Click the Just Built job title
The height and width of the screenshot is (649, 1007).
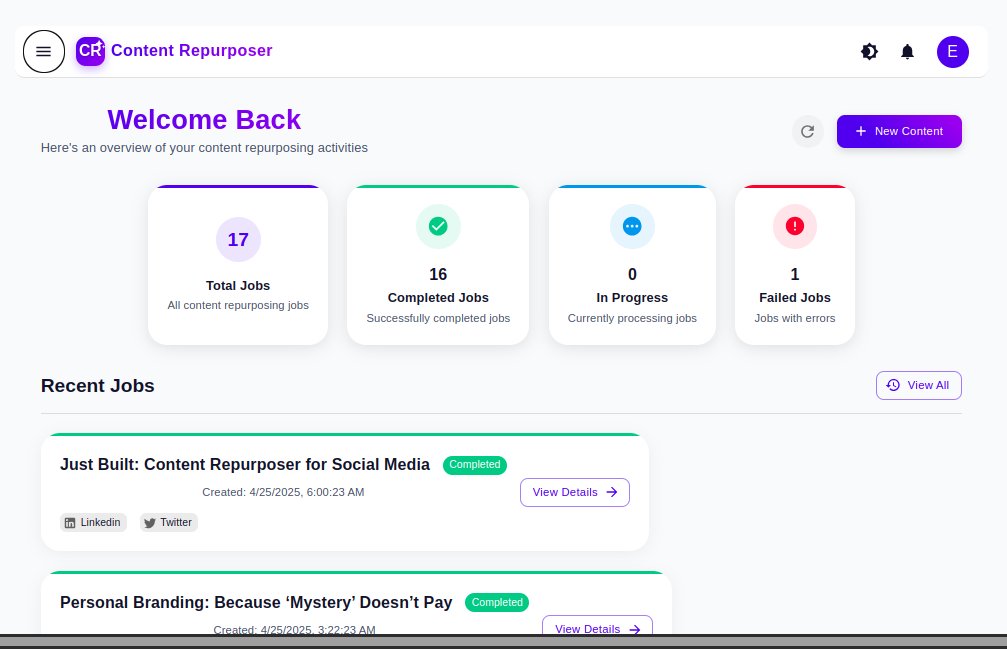[x=245, y=465]
